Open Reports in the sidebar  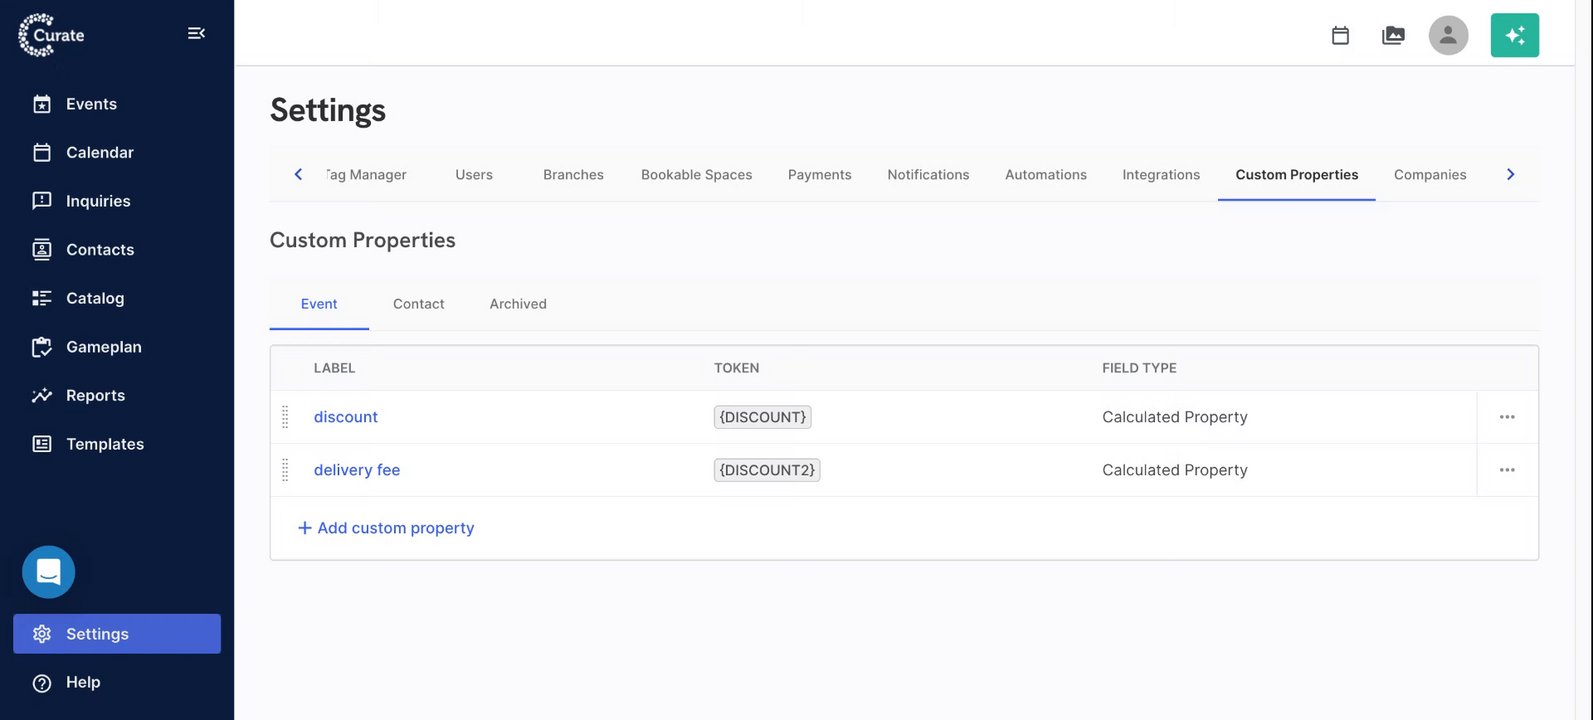click(95, 395)
